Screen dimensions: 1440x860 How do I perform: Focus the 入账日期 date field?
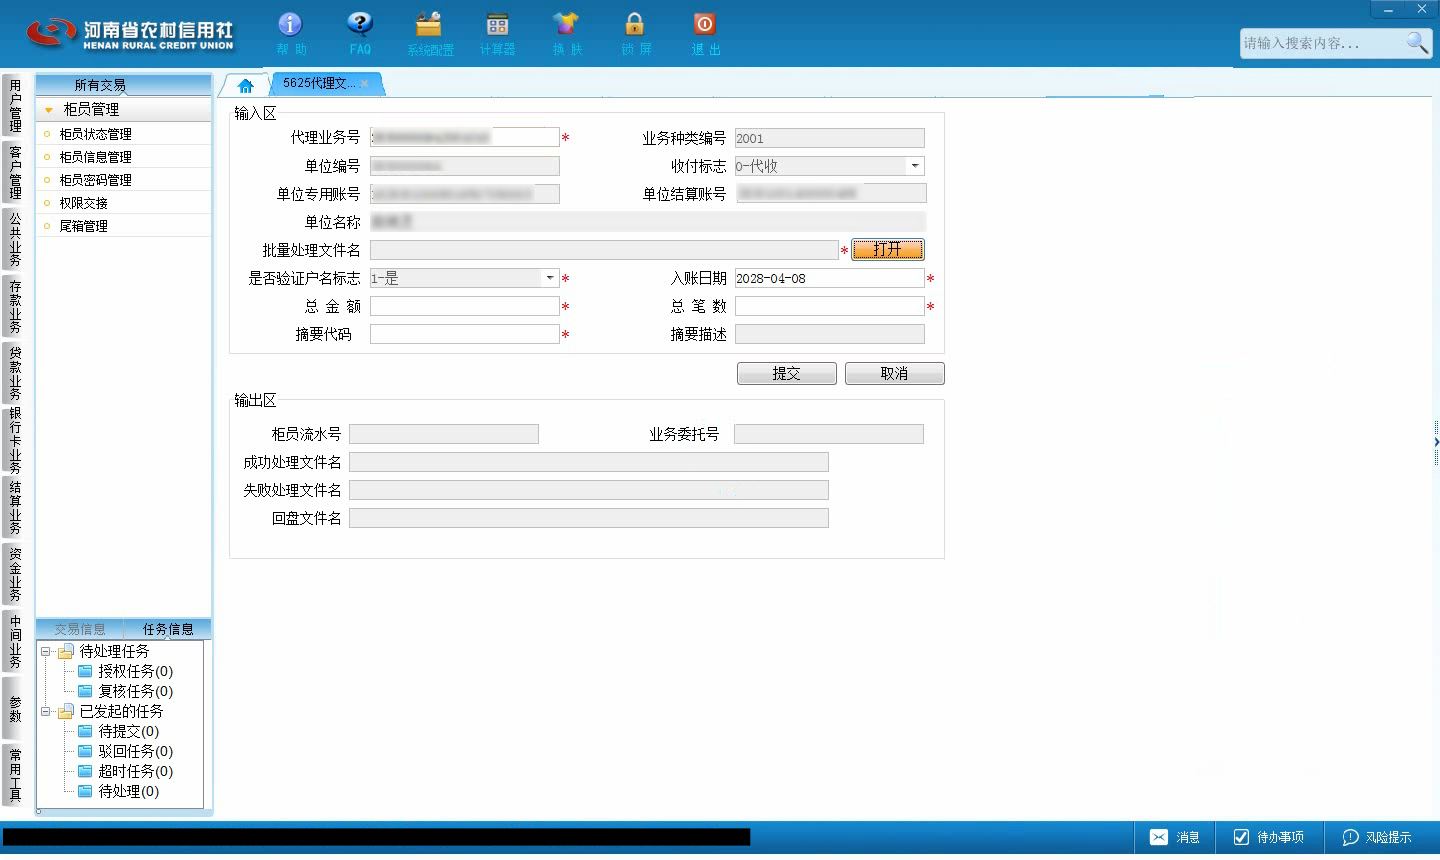(830, 278)
